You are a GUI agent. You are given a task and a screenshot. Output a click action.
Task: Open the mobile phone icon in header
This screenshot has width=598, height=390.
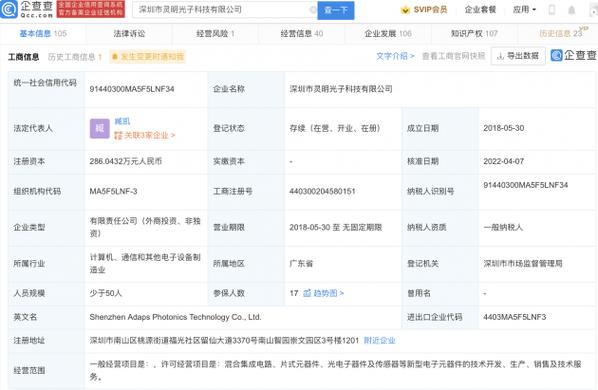point(551,10)
